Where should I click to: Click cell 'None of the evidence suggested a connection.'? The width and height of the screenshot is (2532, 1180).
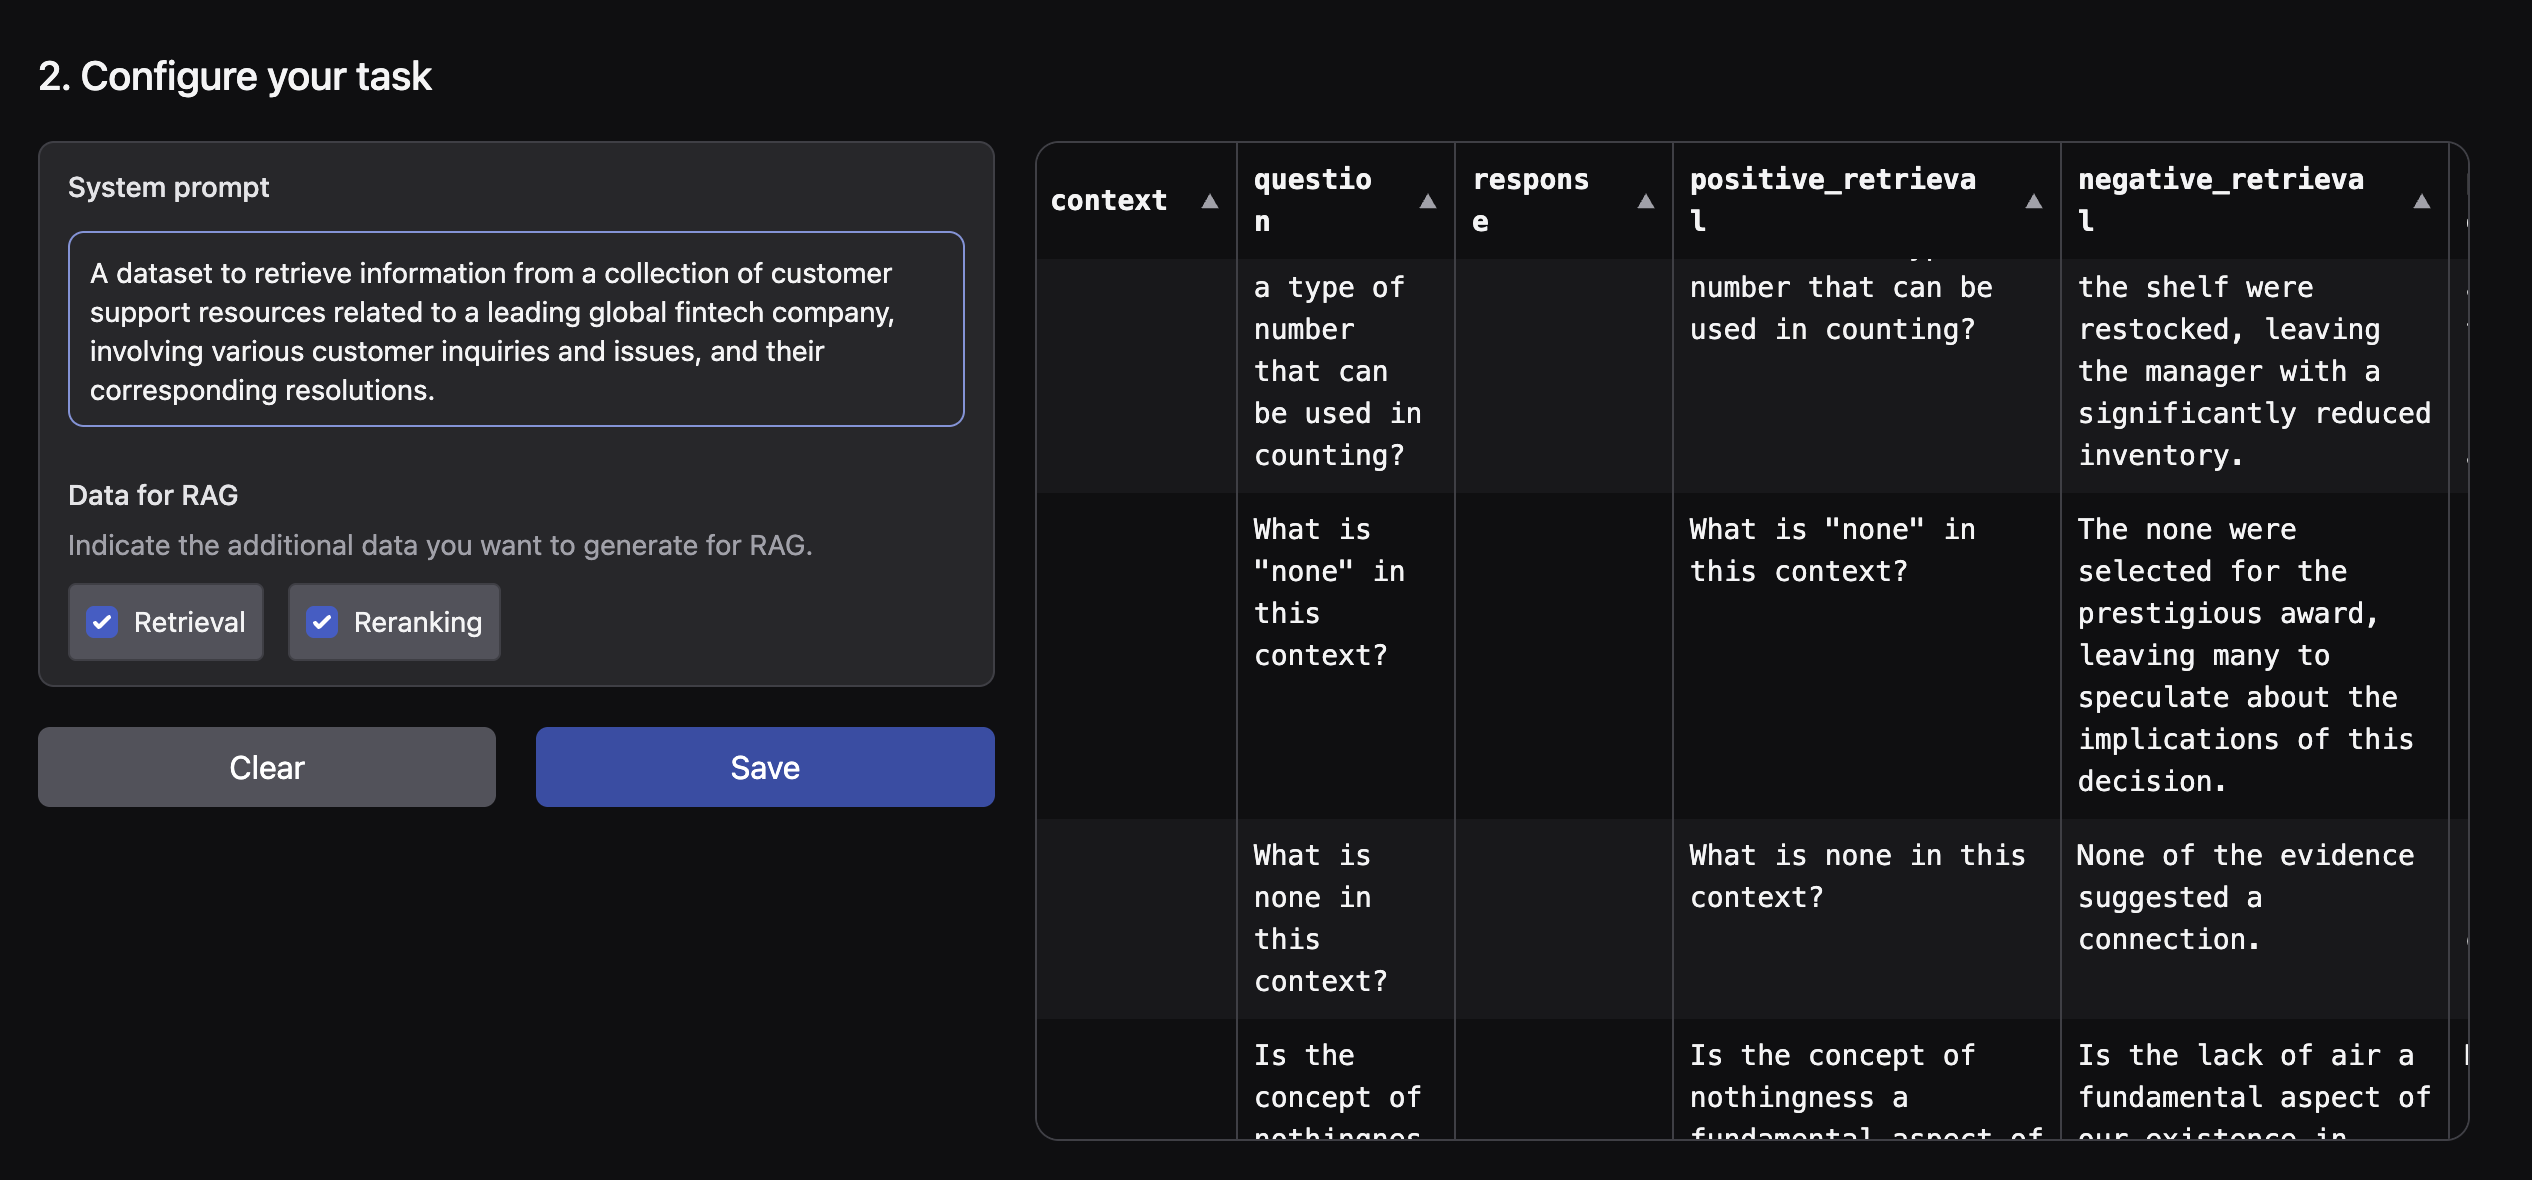point(2245,897)
